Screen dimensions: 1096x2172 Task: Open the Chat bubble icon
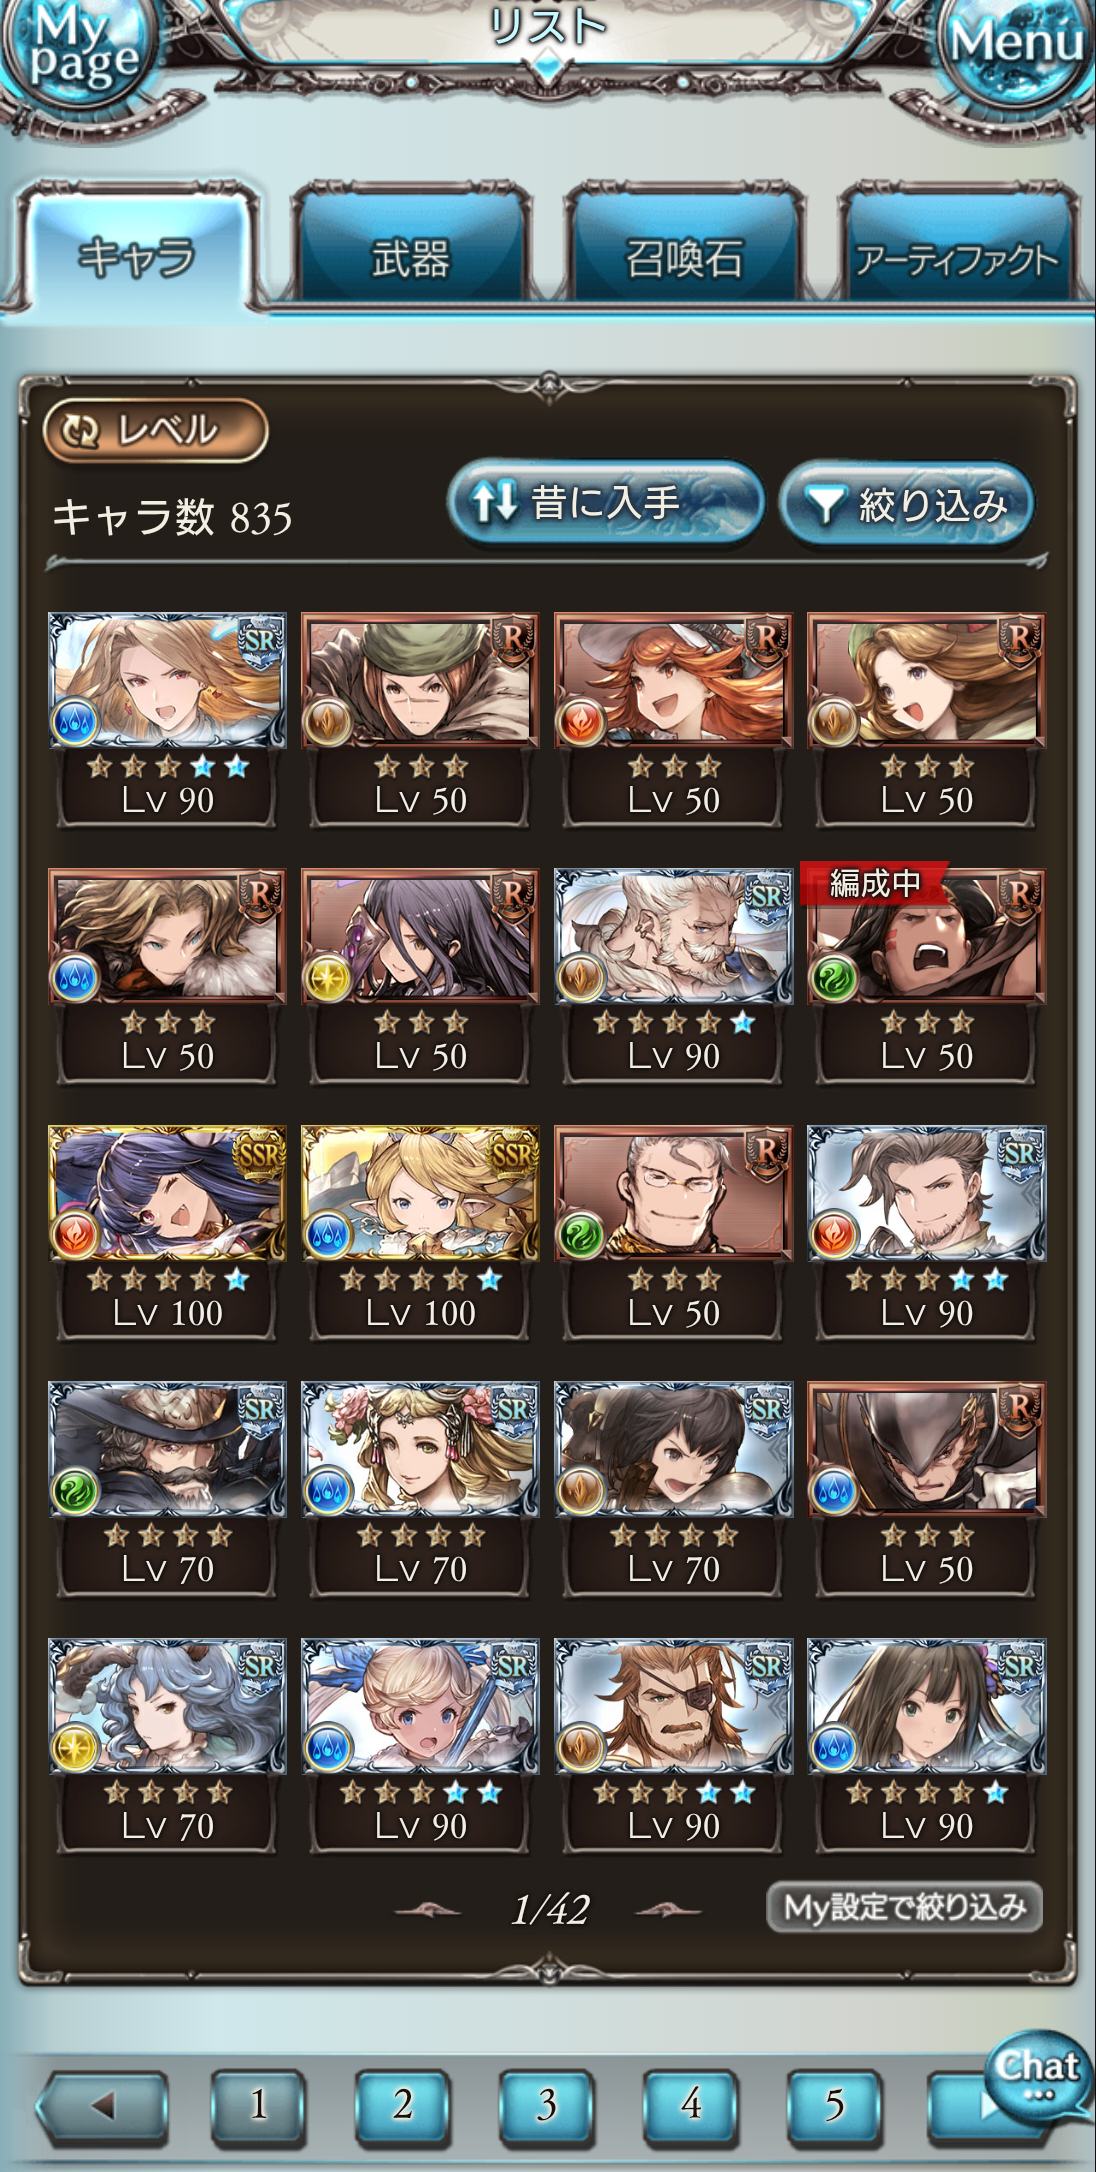pos(1037,2073)
